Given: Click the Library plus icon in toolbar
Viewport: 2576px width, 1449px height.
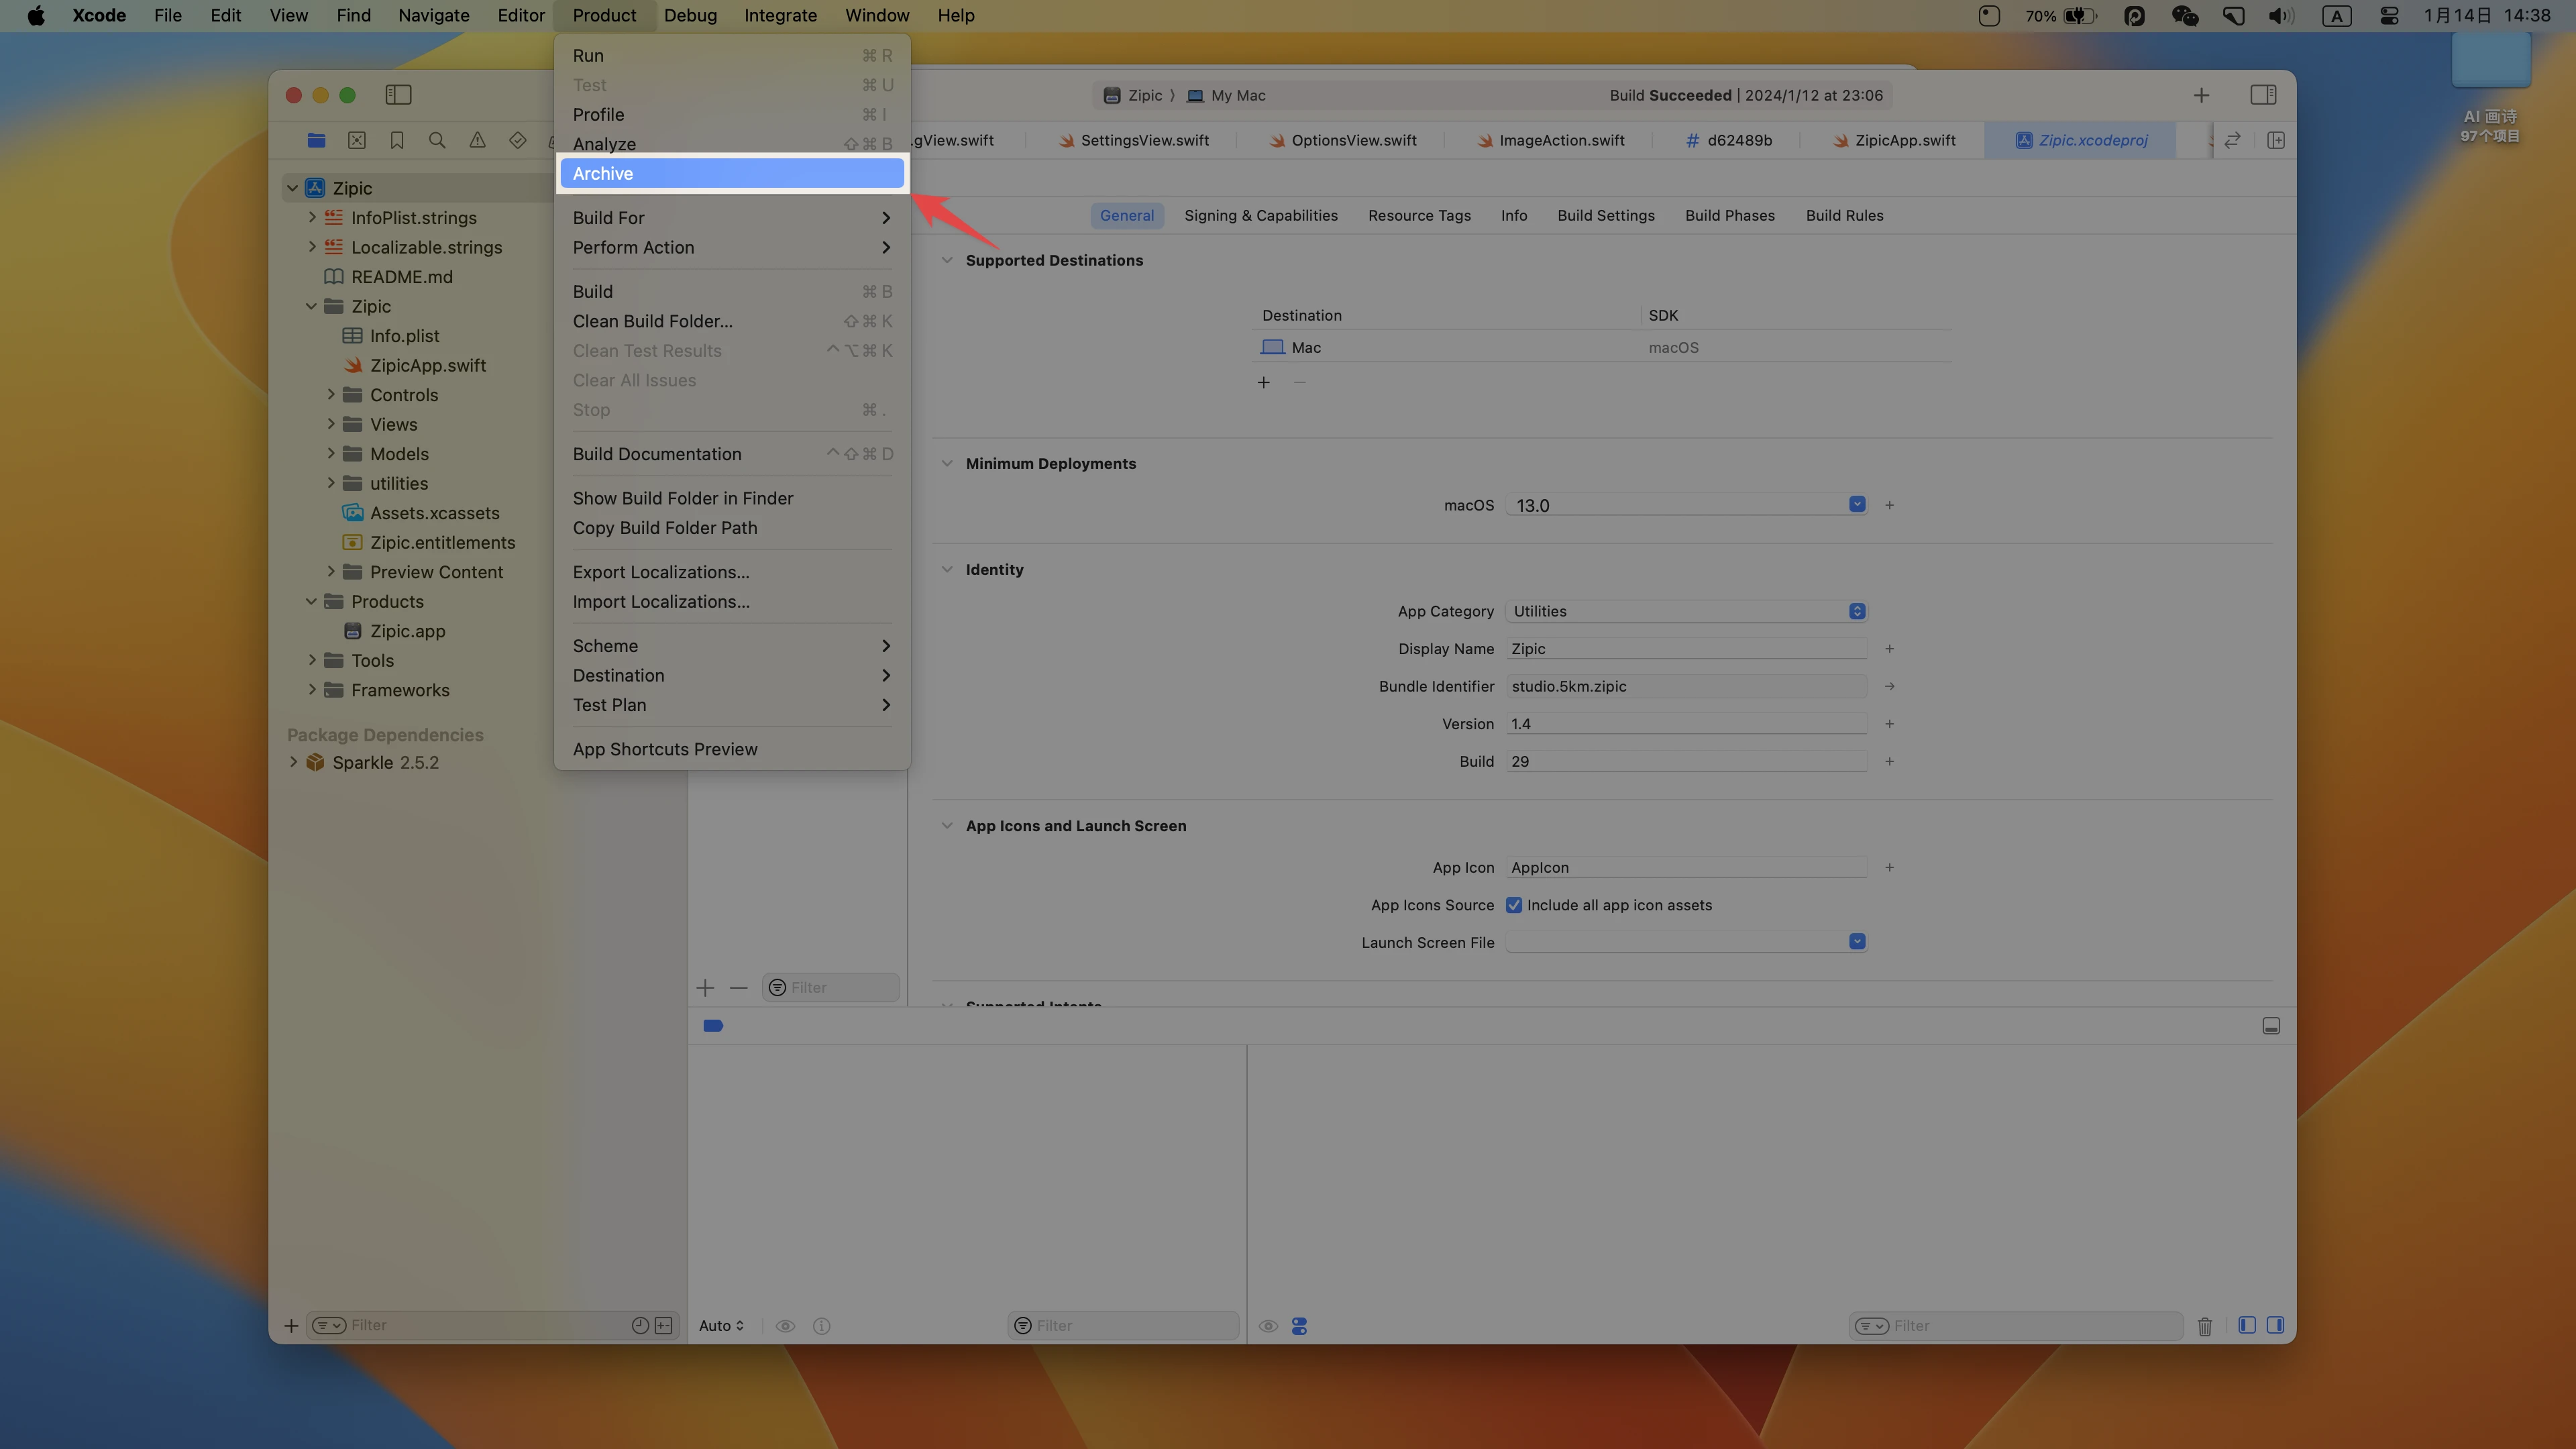Looking at the screenshot, I should tap(2201, 95).
